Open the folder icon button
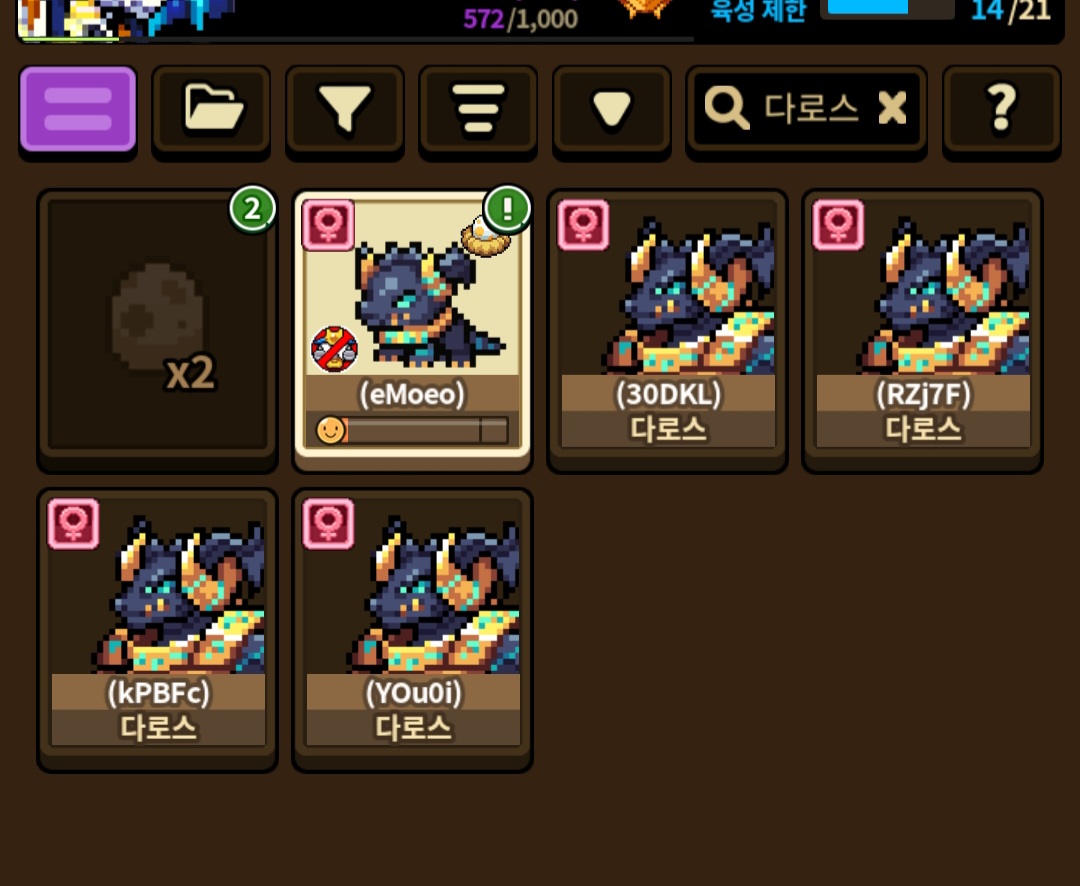1080x886 pixels. (x=211, y=109)
